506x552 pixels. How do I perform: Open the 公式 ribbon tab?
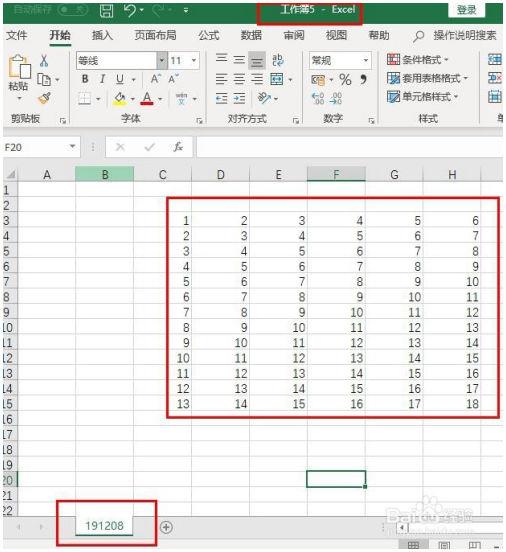click(208, 35)
